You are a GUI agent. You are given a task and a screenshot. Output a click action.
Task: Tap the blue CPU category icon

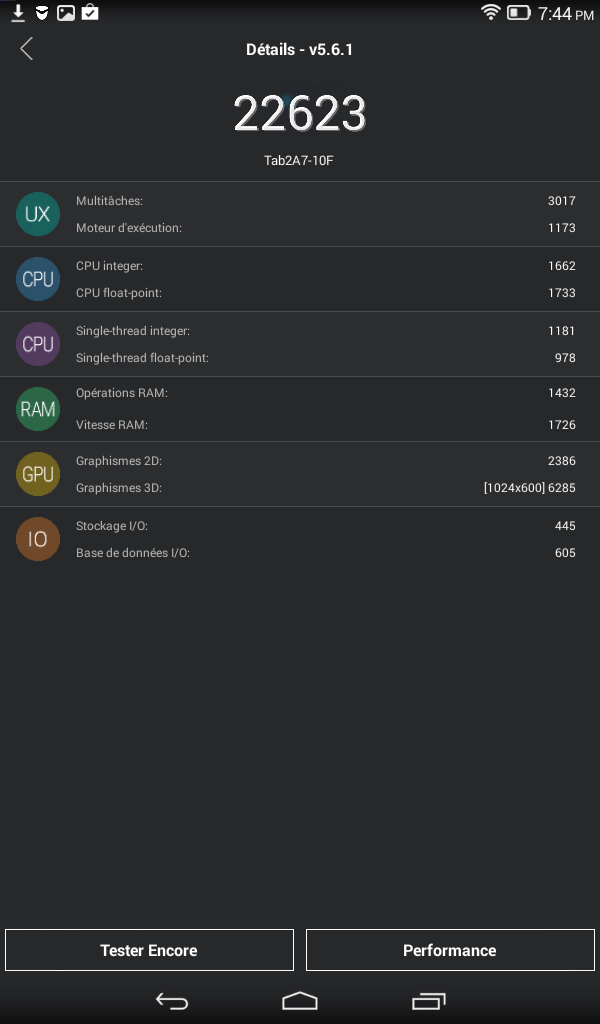click(38, 279)
